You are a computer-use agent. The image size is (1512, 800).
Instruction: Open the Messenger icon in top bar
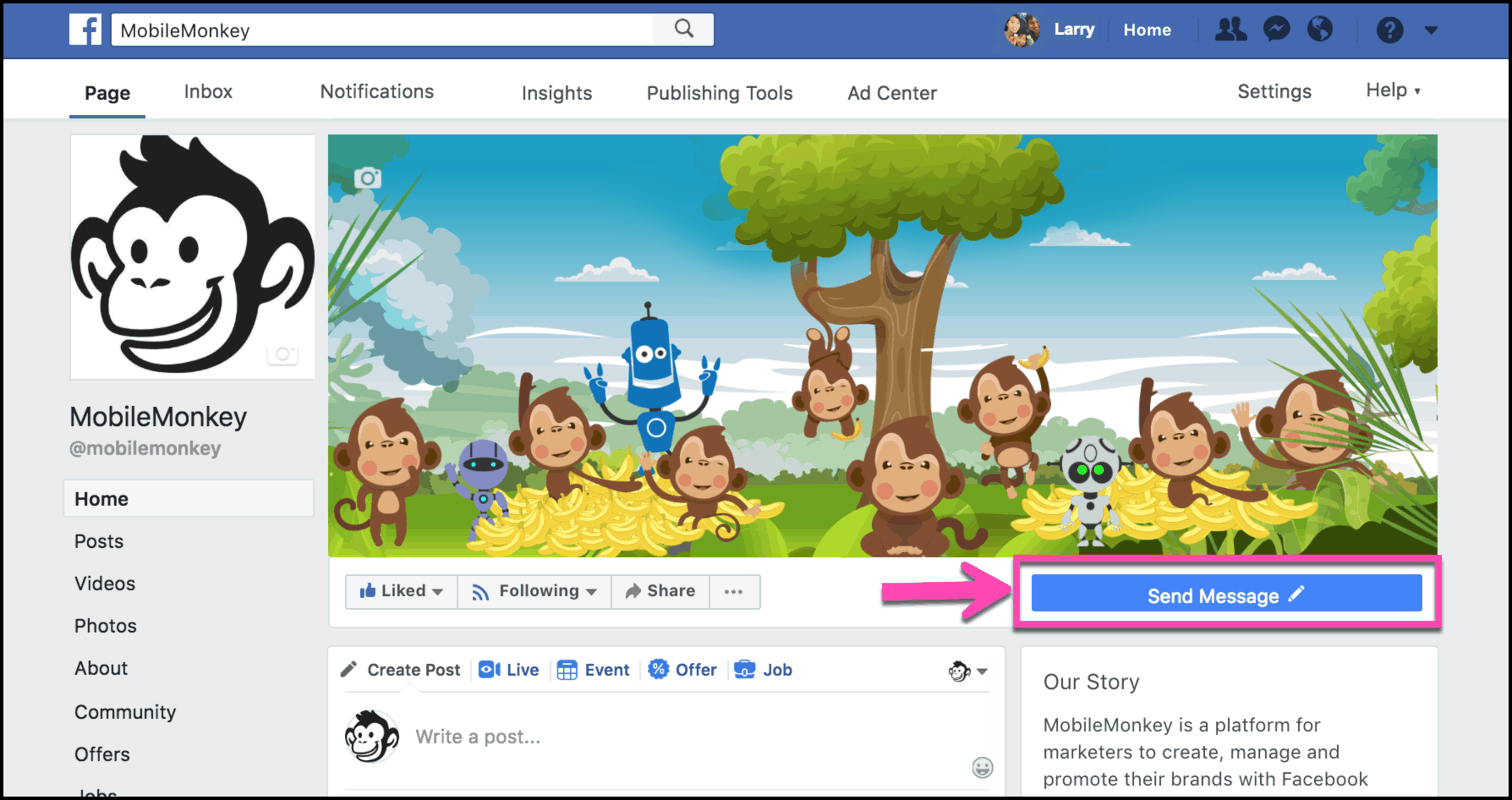(1276, 29)
